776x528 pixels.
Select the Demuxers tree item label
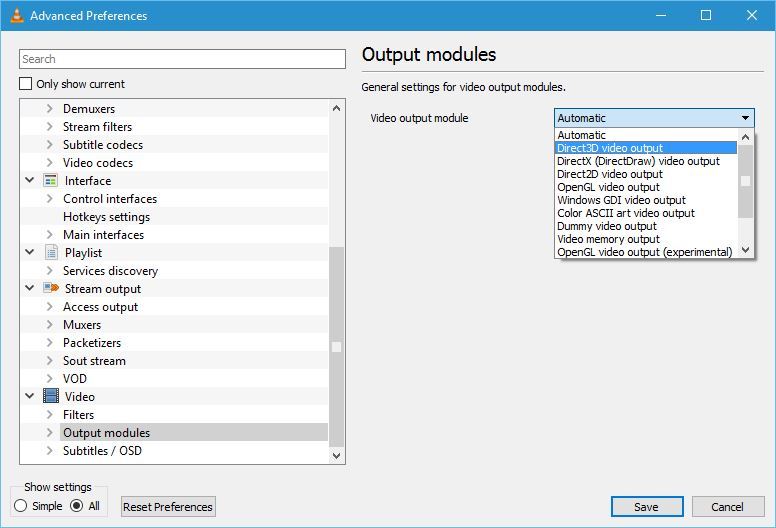point(89,108)
